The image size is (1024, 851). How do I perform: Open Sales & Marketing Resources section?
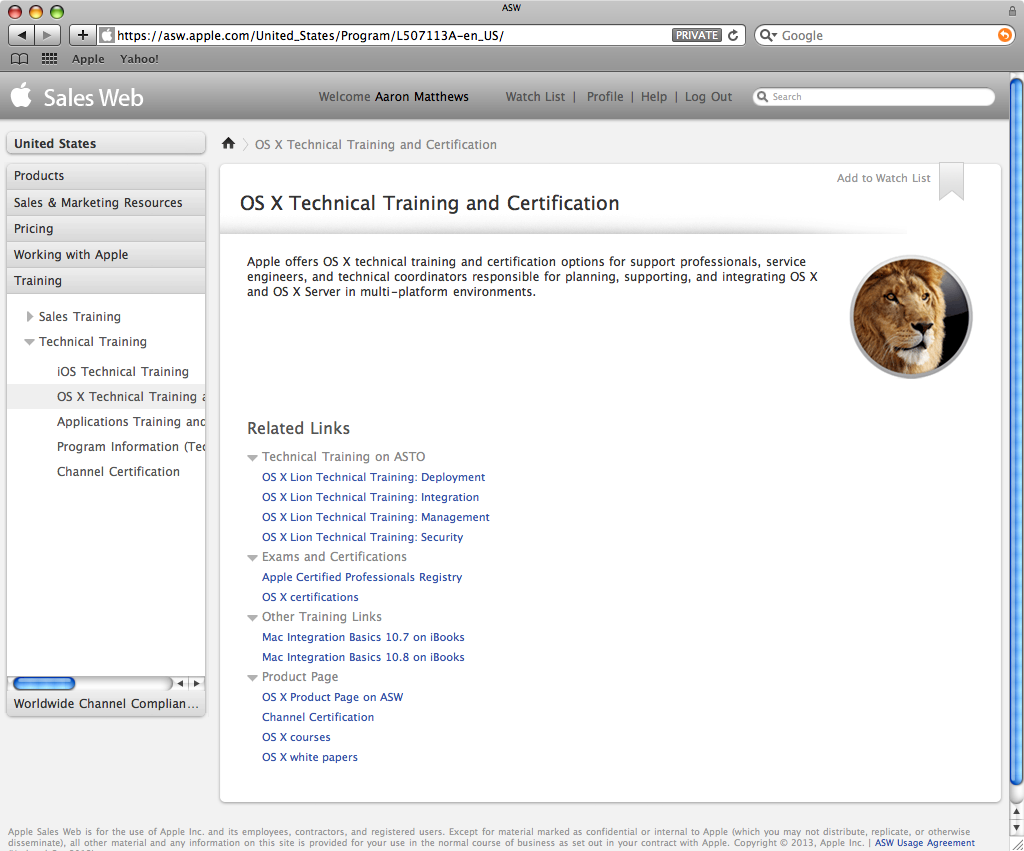[x=106, y=202]
